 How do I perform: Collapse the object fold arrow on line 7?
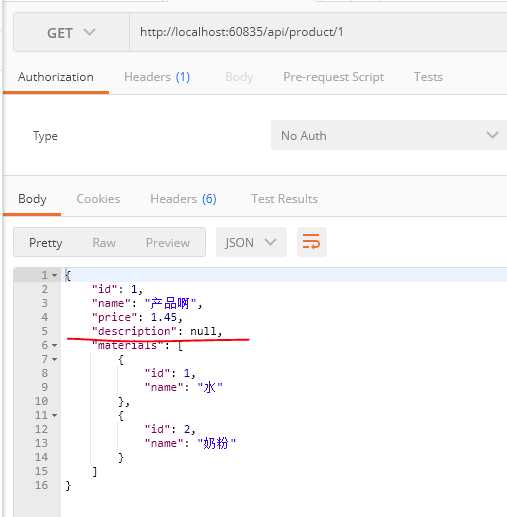pyautogui.click(x=54, y=359)
